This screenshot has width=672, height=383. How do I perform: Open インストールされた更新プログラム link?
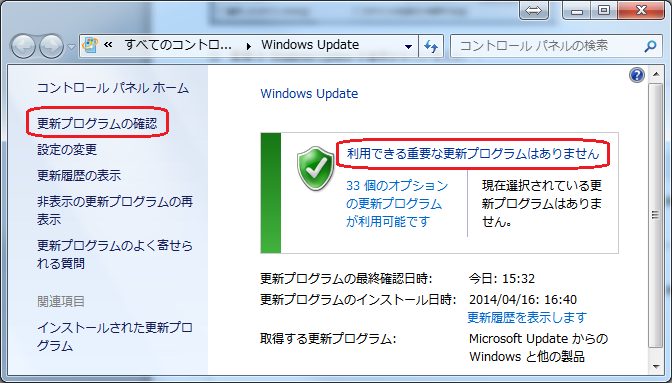click(115, 336)
